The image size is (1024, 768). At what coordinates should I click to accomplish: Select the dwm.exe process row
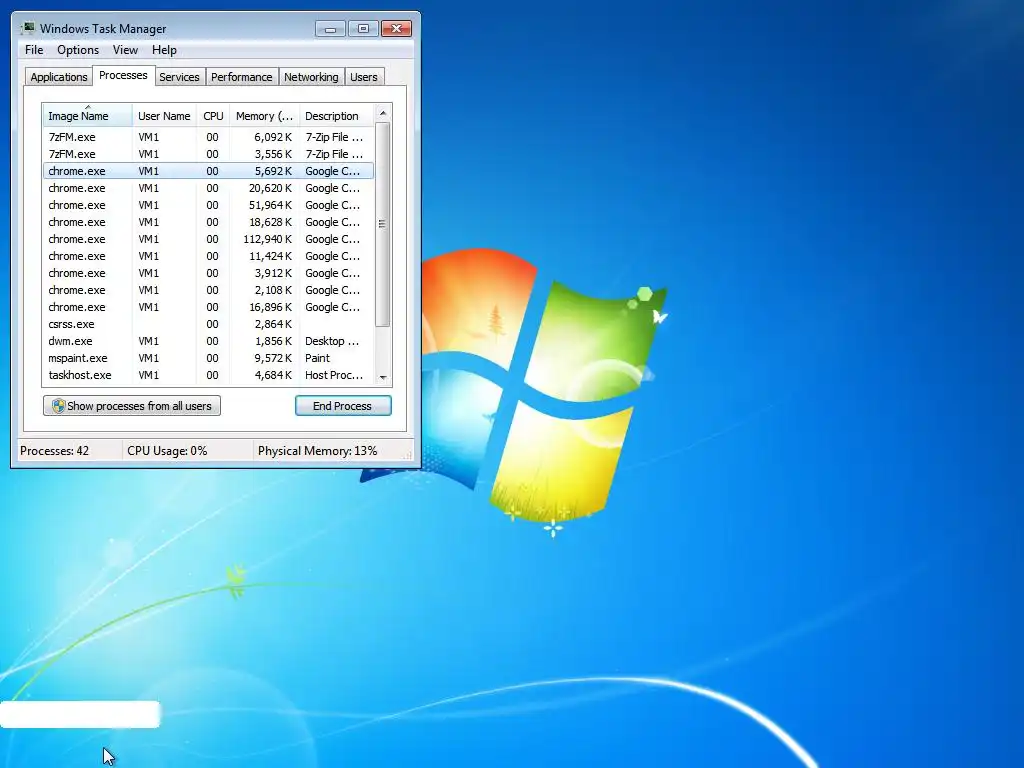point(208,341)
